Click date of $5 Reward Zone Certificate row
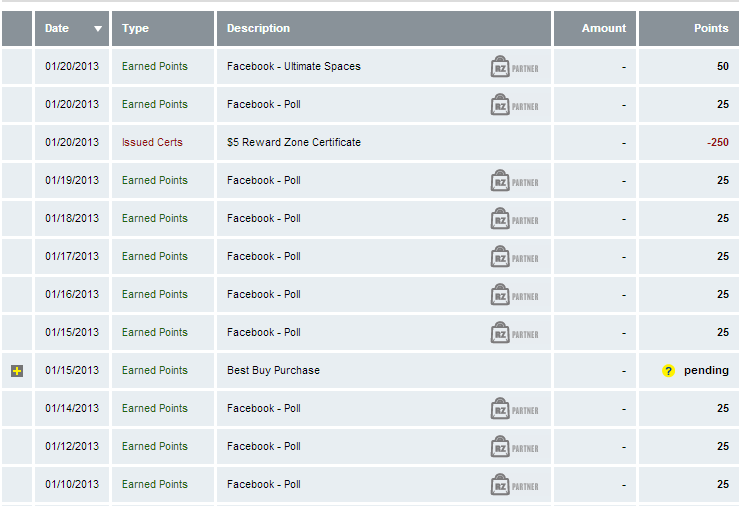Screen dimensions: 748x506 click(72, 142)
